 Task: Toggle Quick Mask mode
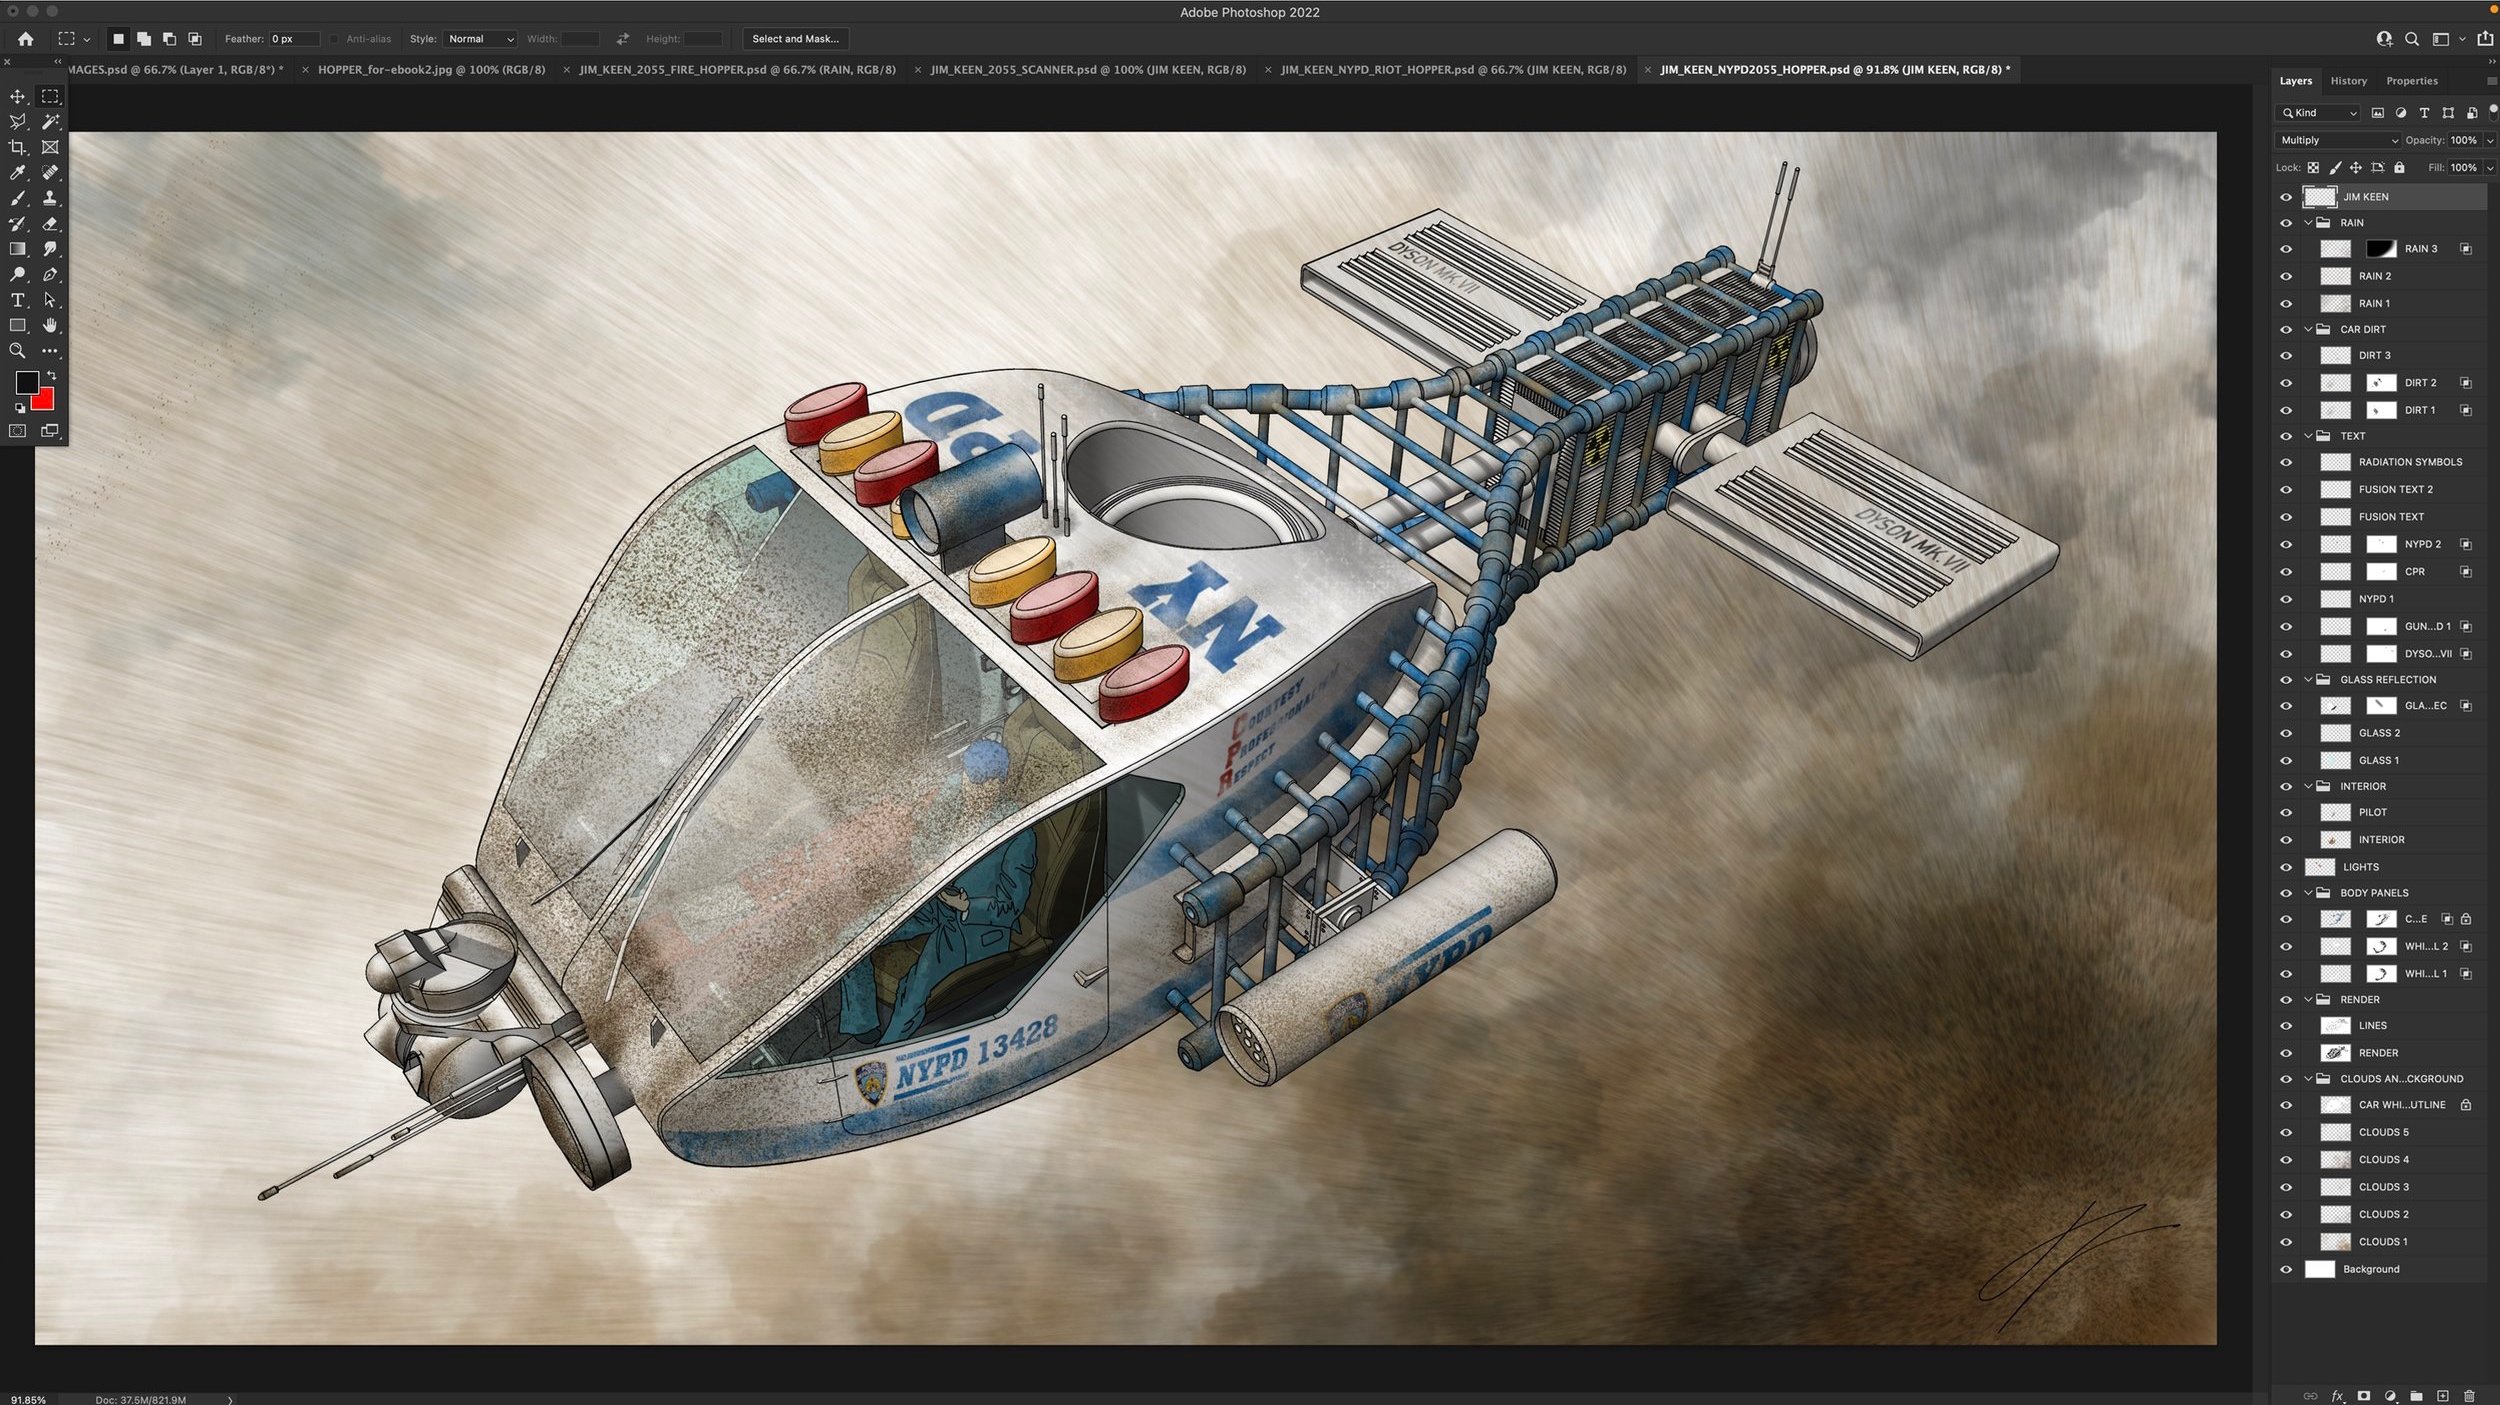tap(17, 431)
